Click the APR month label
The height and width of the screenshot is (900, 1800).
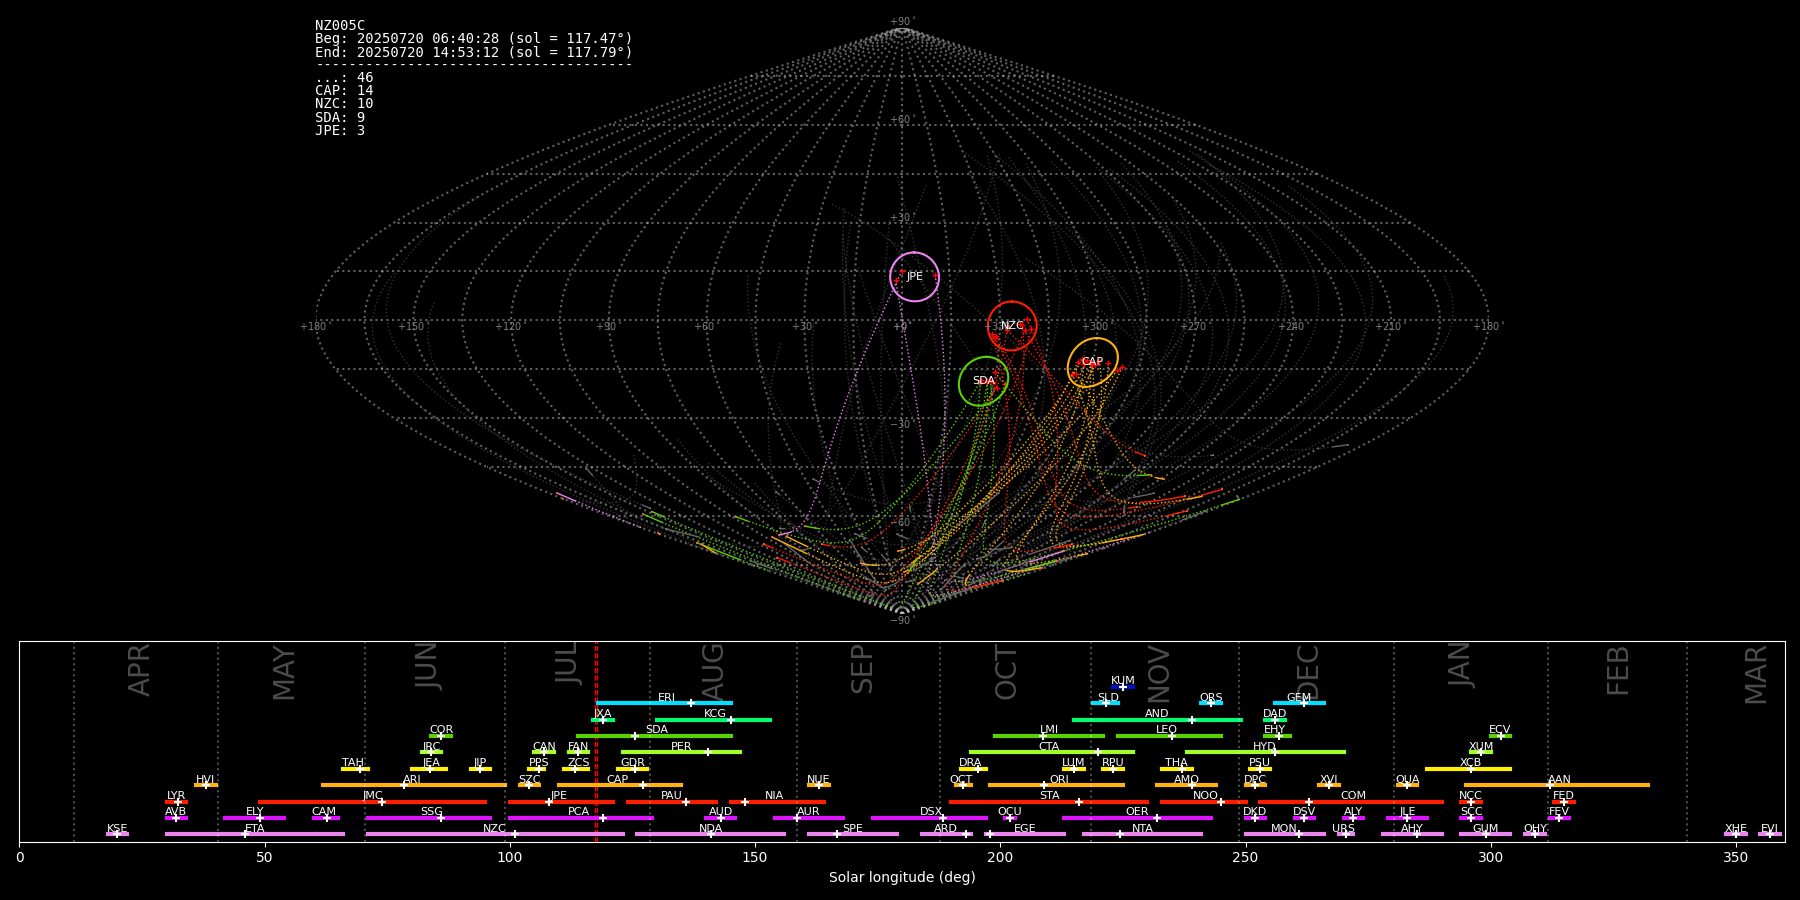(139, 670)
